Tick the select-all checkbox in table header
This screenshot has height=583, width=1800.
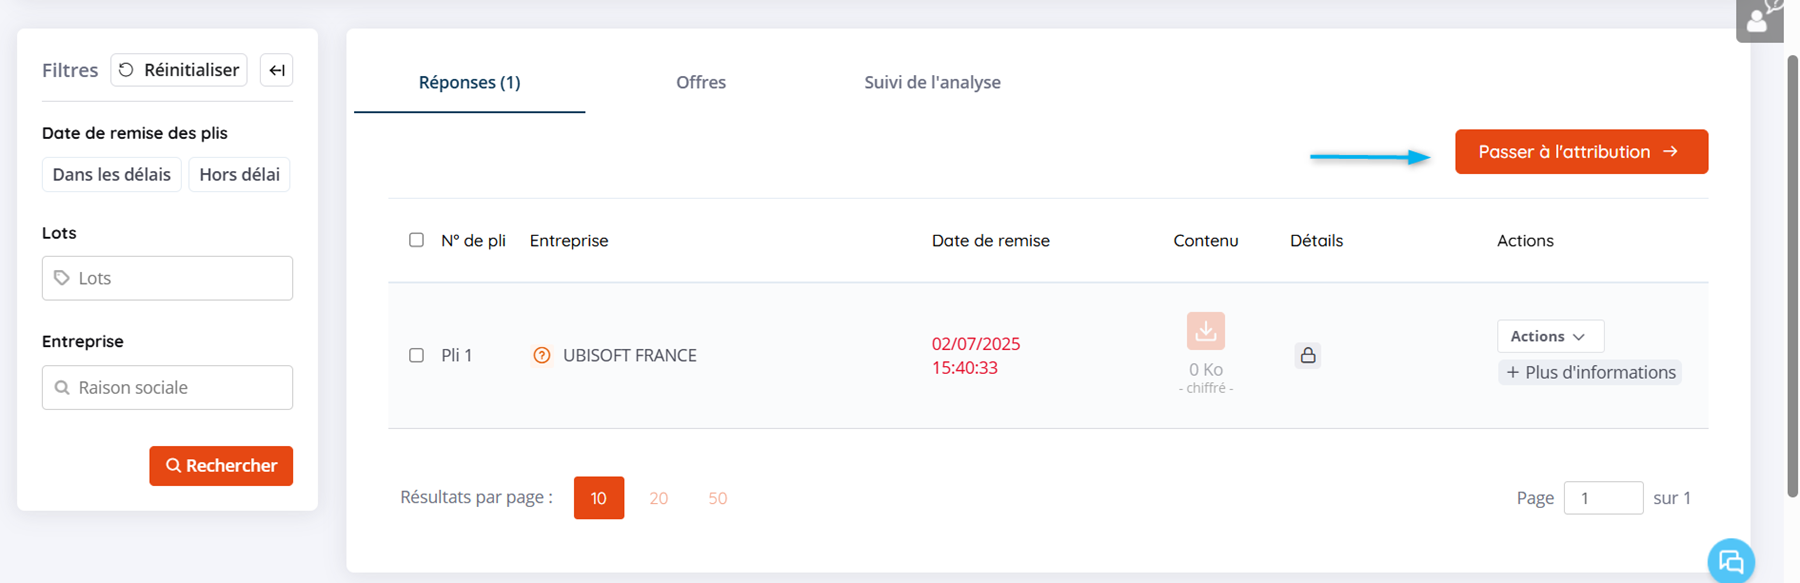(x=416, y=240)
